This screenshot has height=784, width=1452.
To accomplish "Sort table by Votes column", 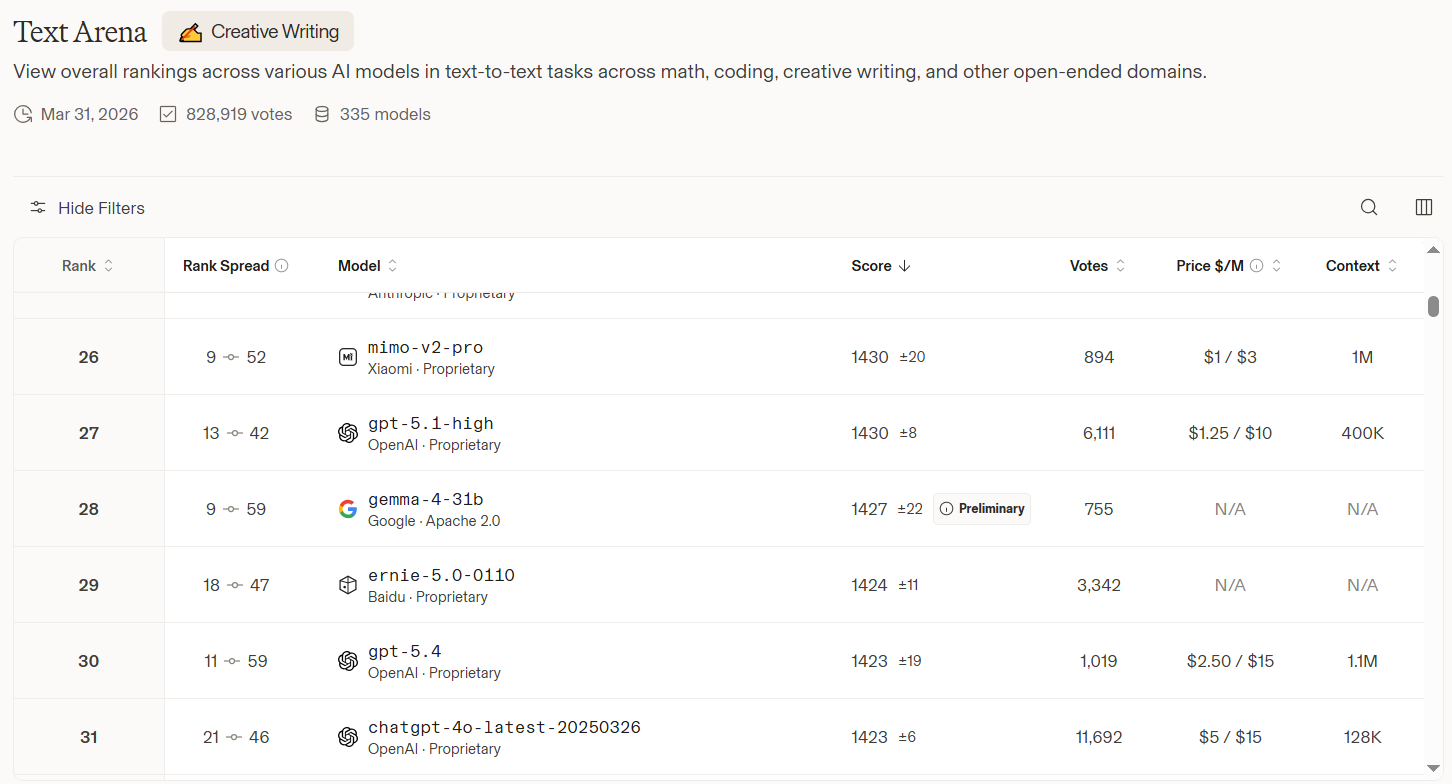I will 1098,266.
